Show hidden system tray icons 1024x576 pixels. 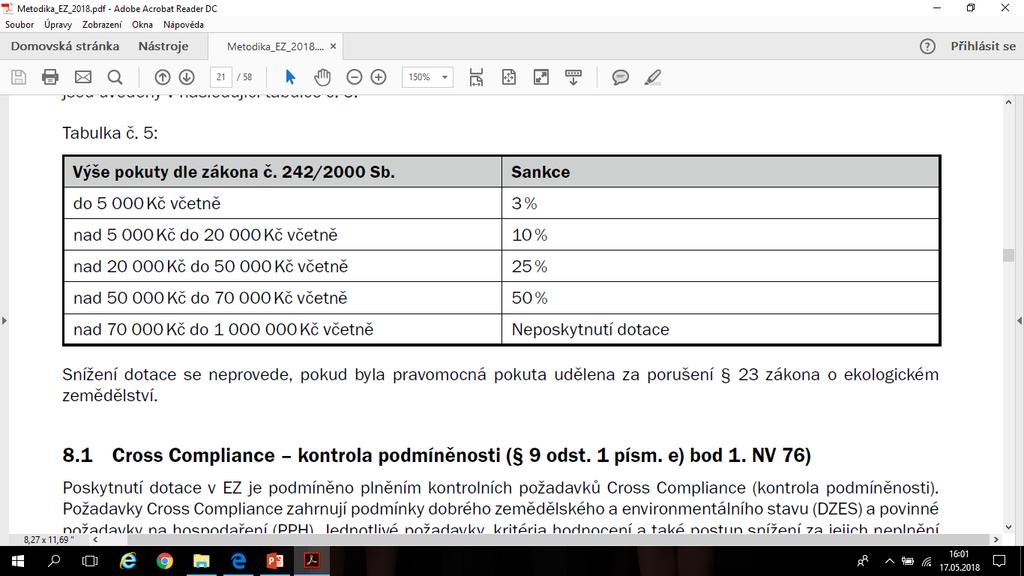889,561
